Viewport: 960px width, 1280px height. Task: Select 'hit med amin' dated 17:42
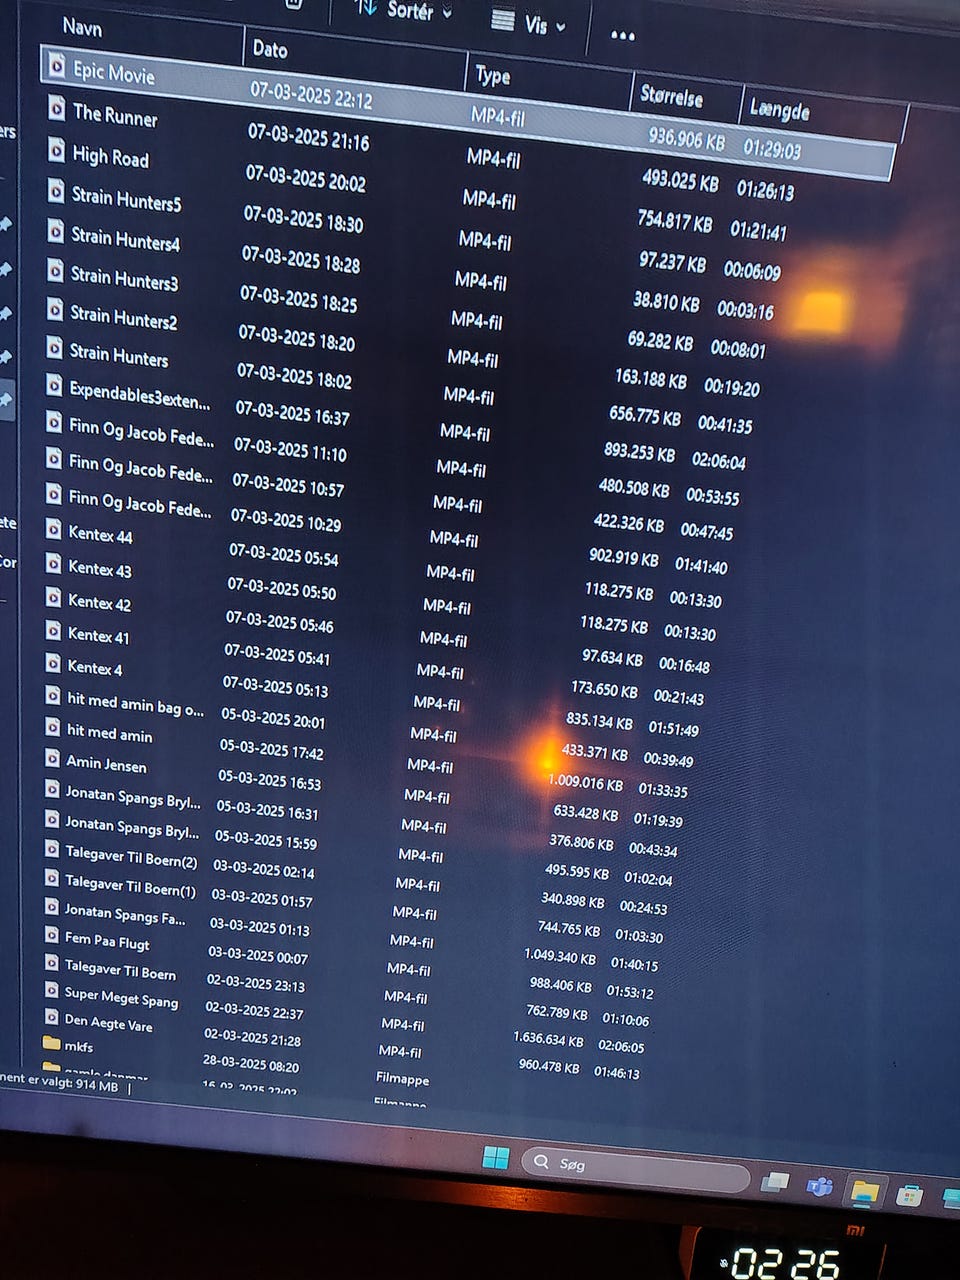click(x=109, y=734)
